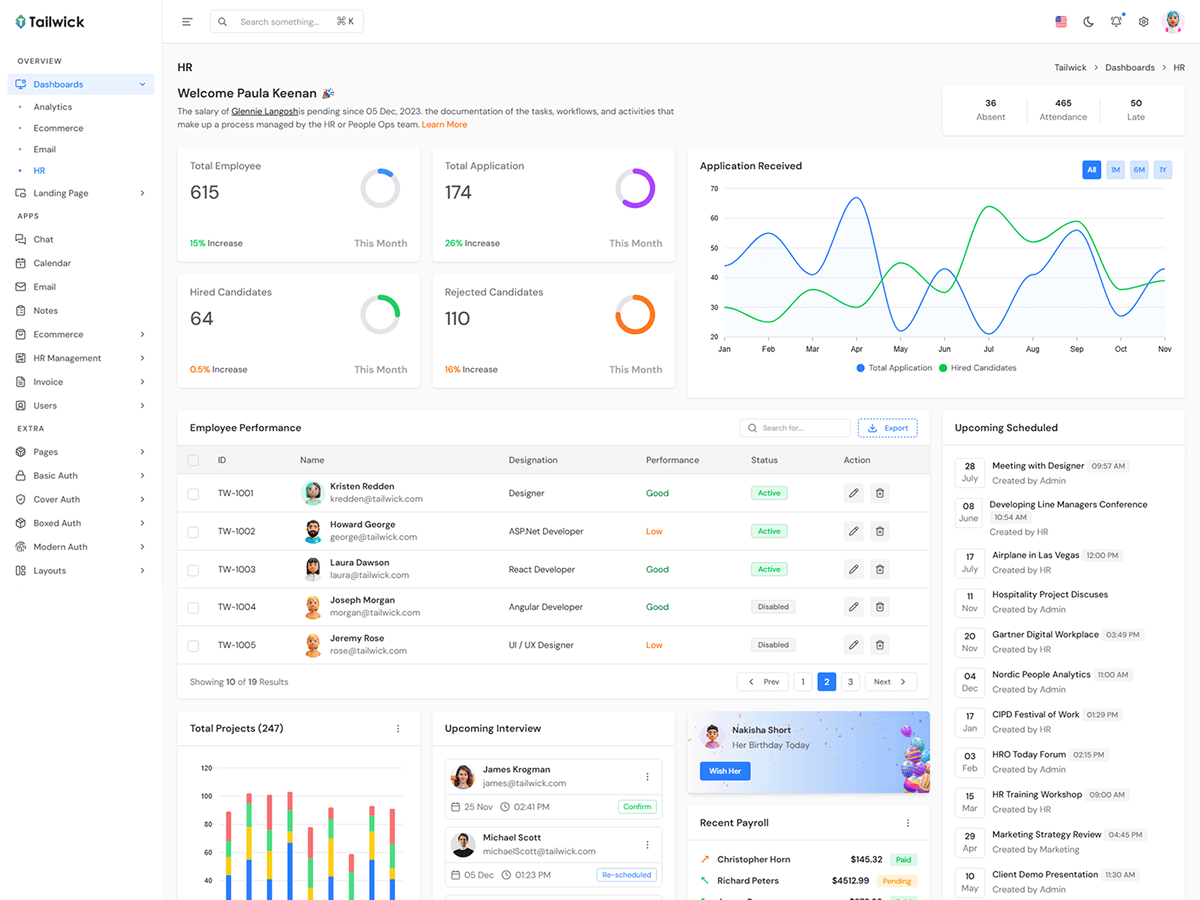Open the Calendar app from the sidebar
Screen dimensions: 1200x900
pos(52,263)
